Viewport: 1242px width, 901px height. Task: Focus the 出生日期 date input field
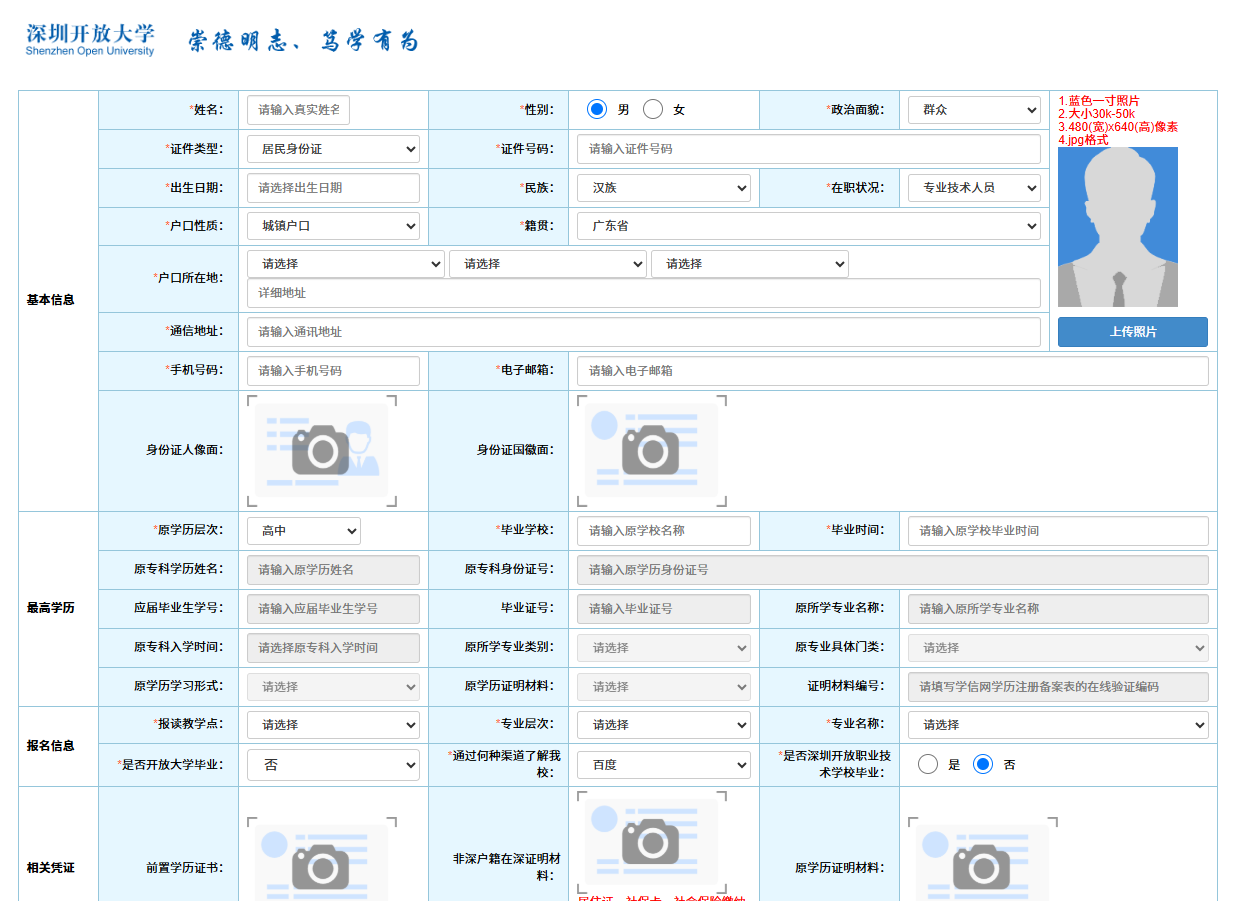click(333, 188)
